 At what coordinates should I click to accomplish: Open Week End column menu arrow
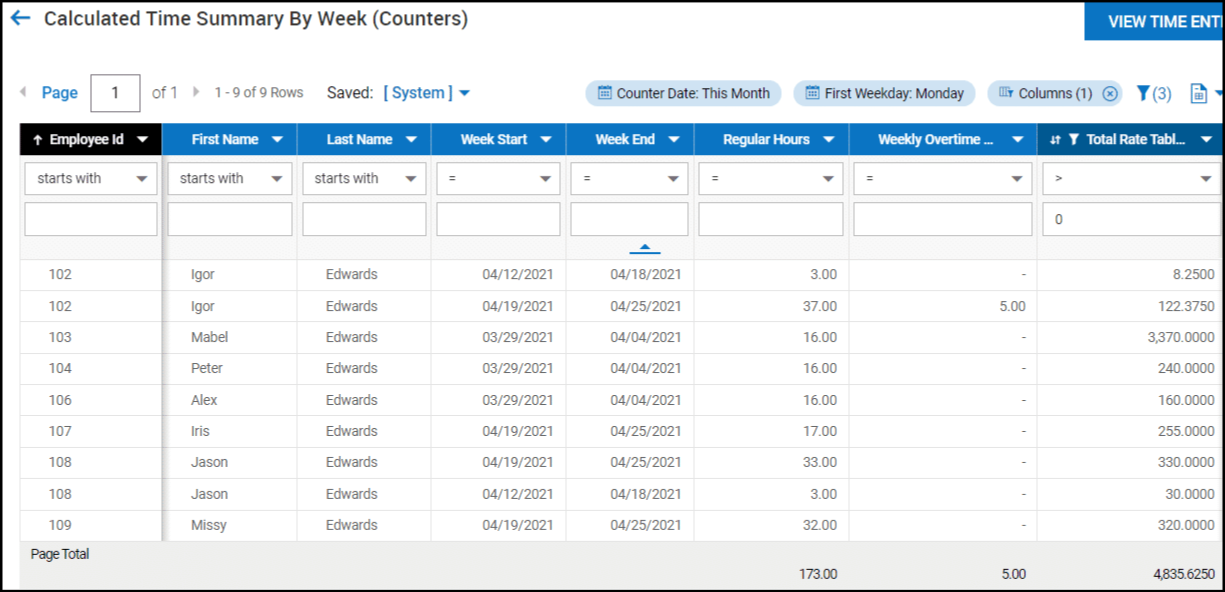(x=674, y=140)
